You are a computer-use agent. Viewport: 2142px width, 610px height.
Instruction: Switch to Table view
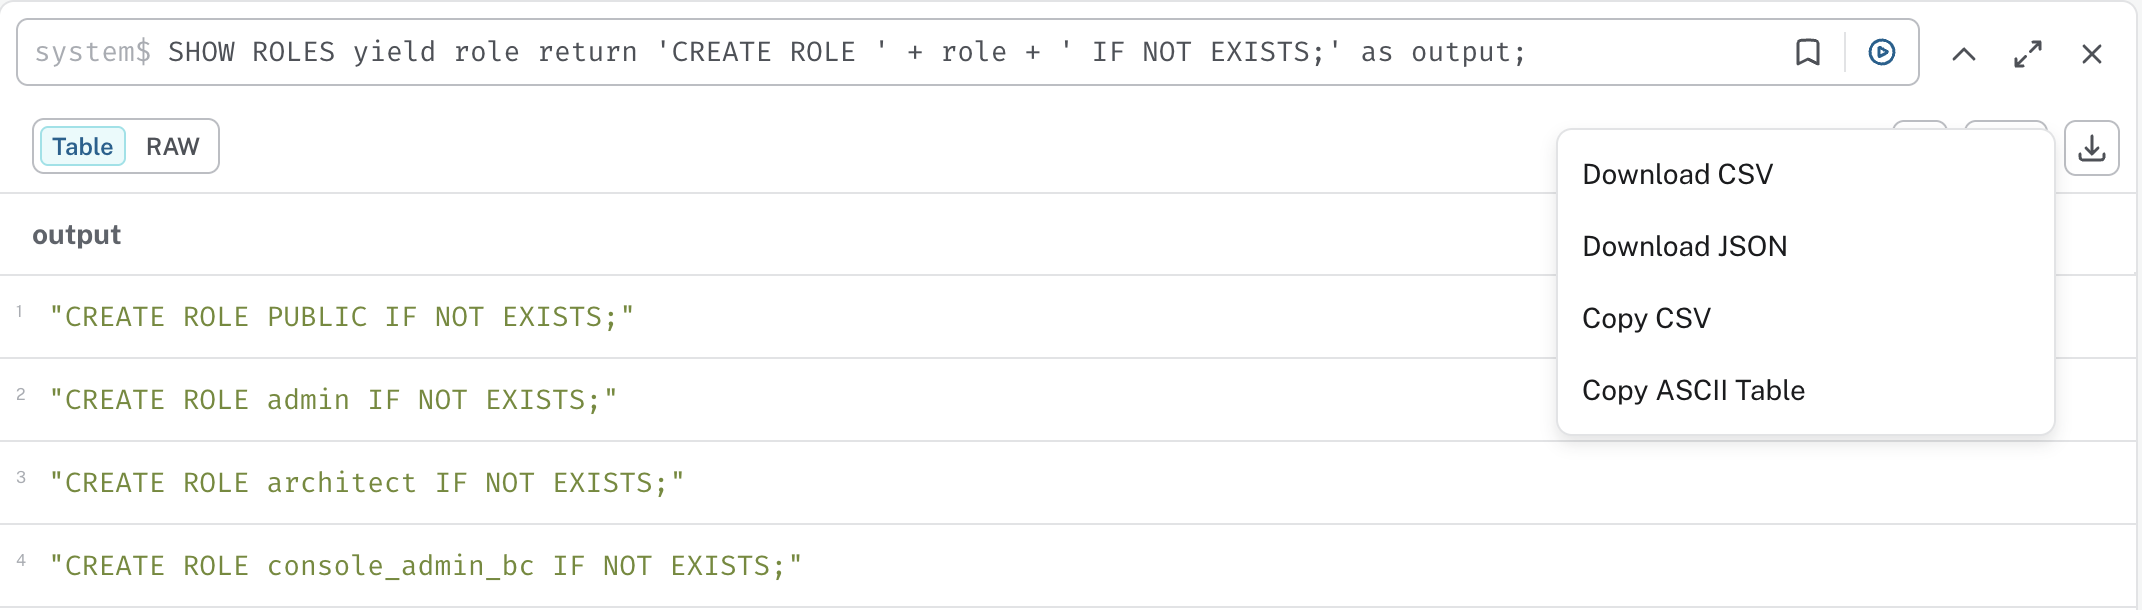(x=83, y=146)
